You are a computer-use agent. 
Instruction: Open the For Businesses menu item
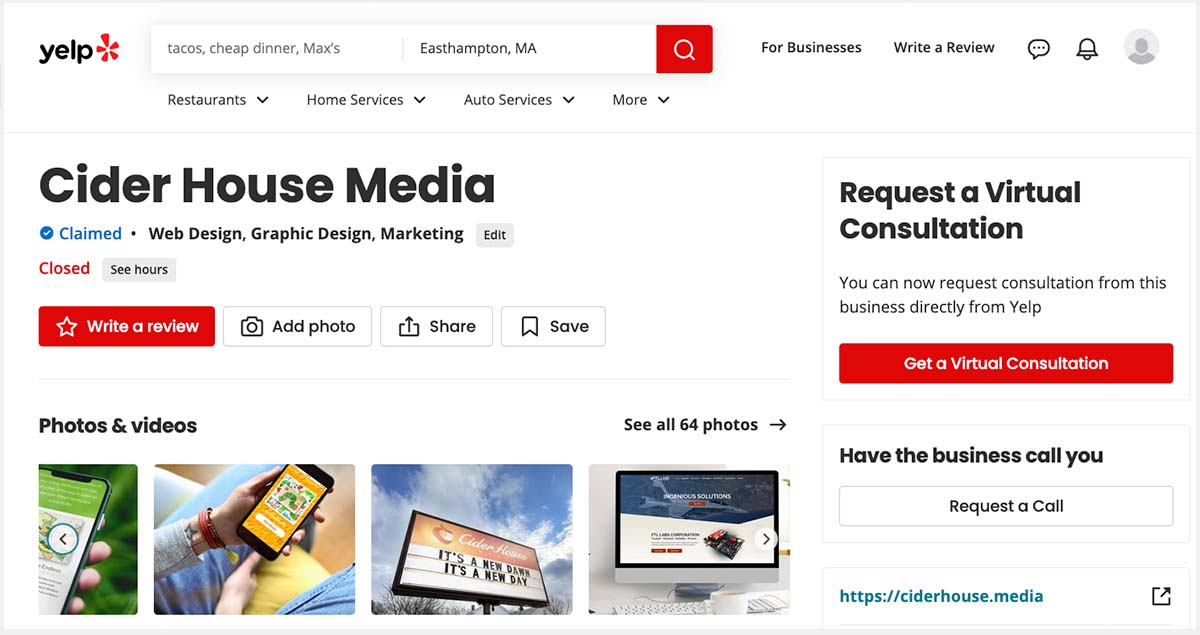[811, 48]
